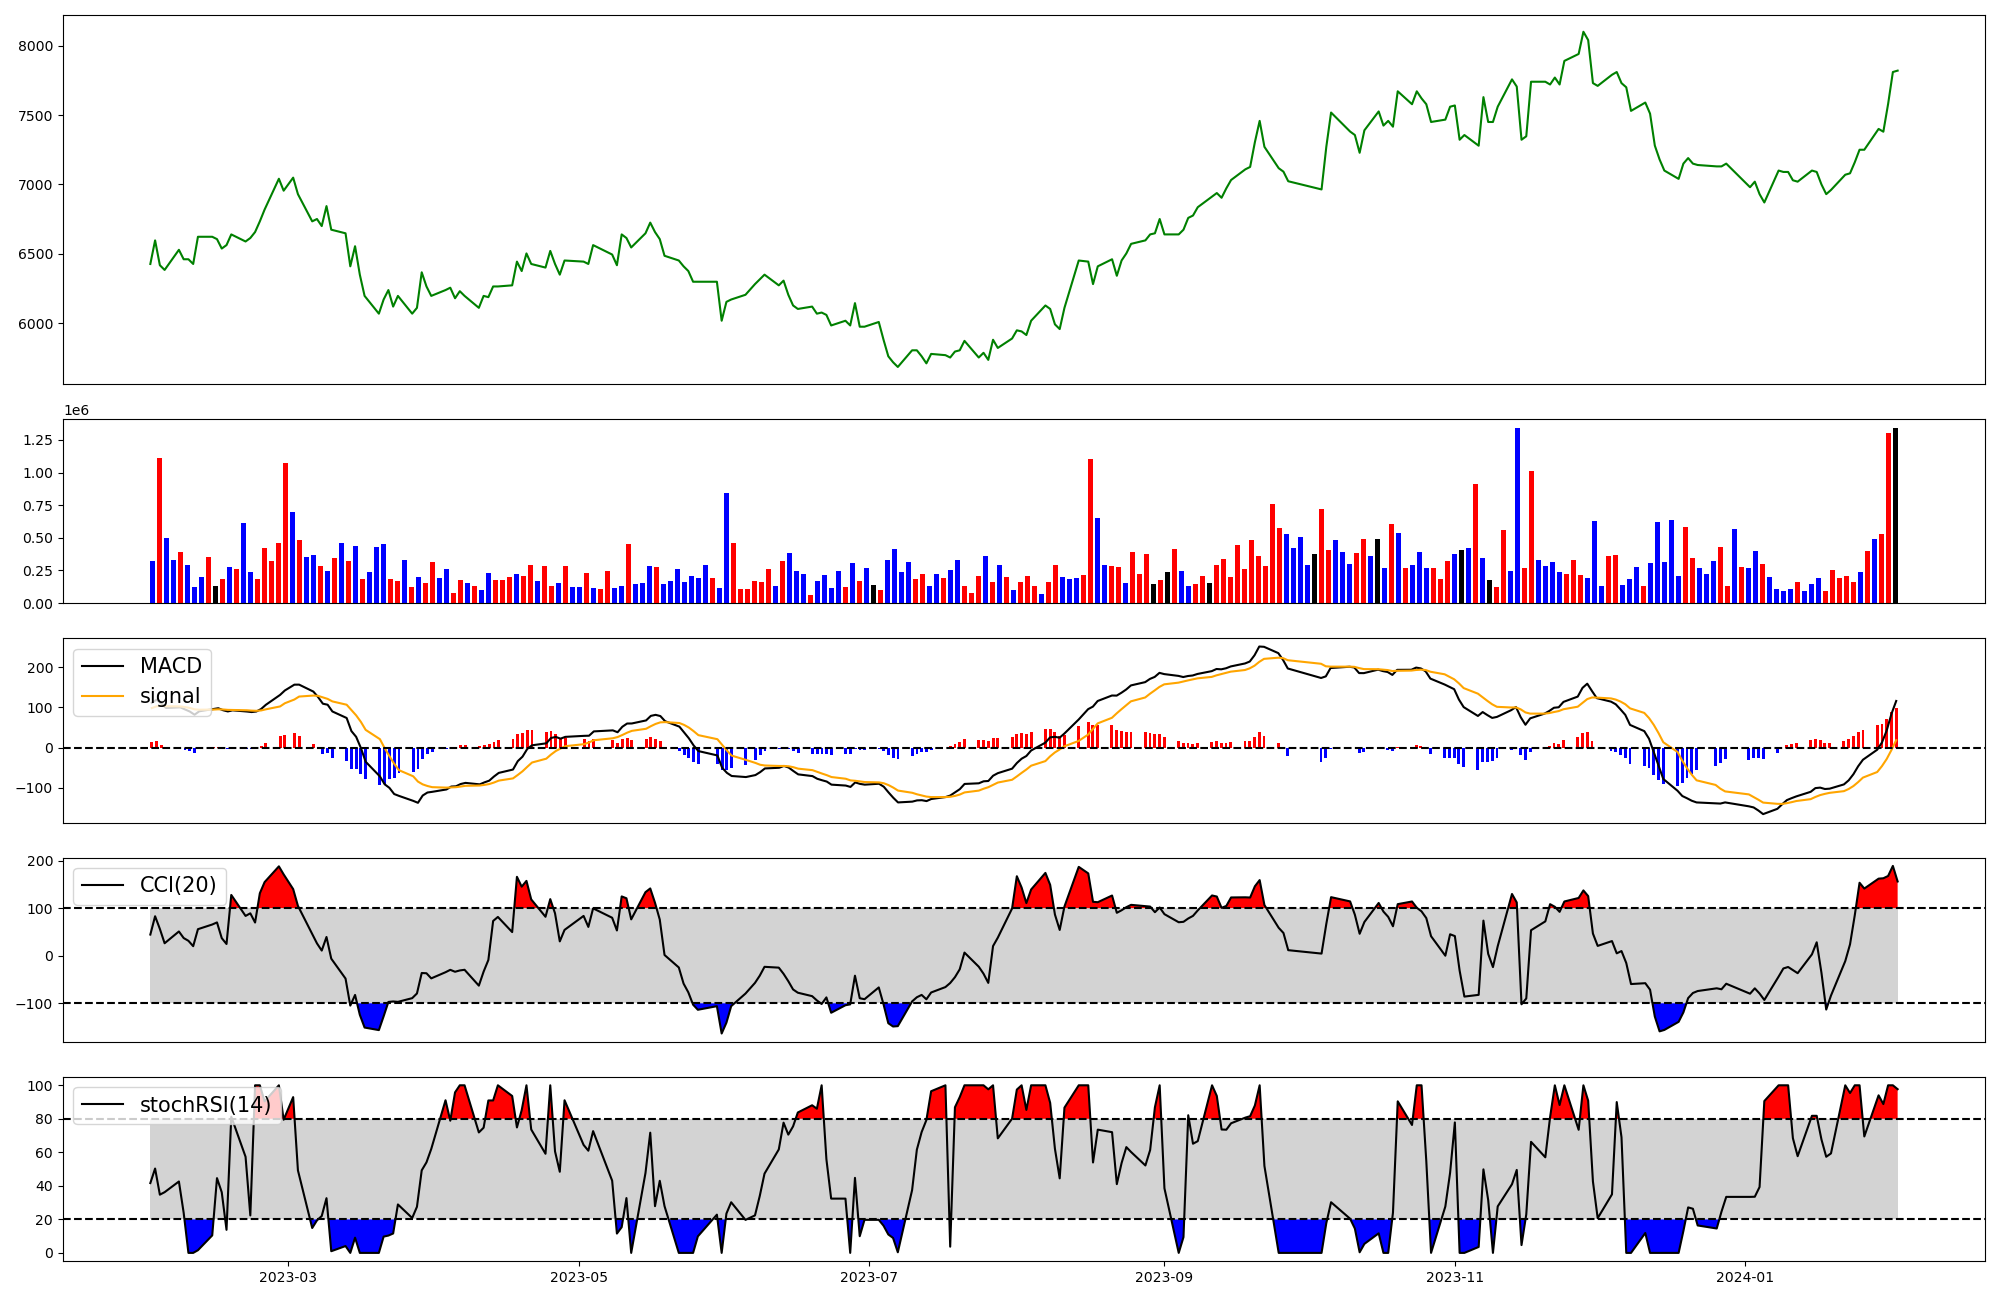This screenshot has height=1300, width=2000.
Task: Click the 7000 price axis label
Action: click(x=35, y=185)
